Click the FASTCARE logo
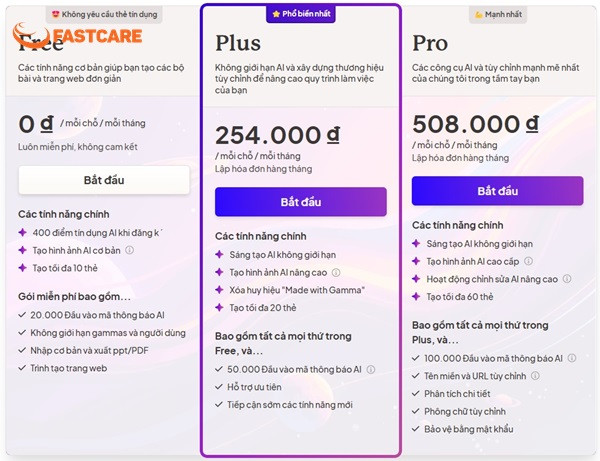 pos(78,36)
